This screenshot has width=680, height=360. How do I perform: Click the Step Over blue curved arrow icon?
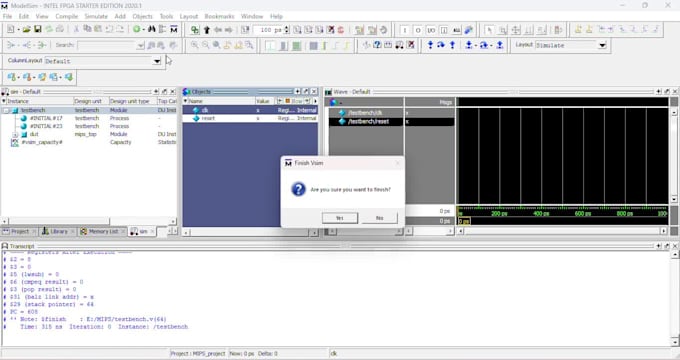tap(441, 45)
